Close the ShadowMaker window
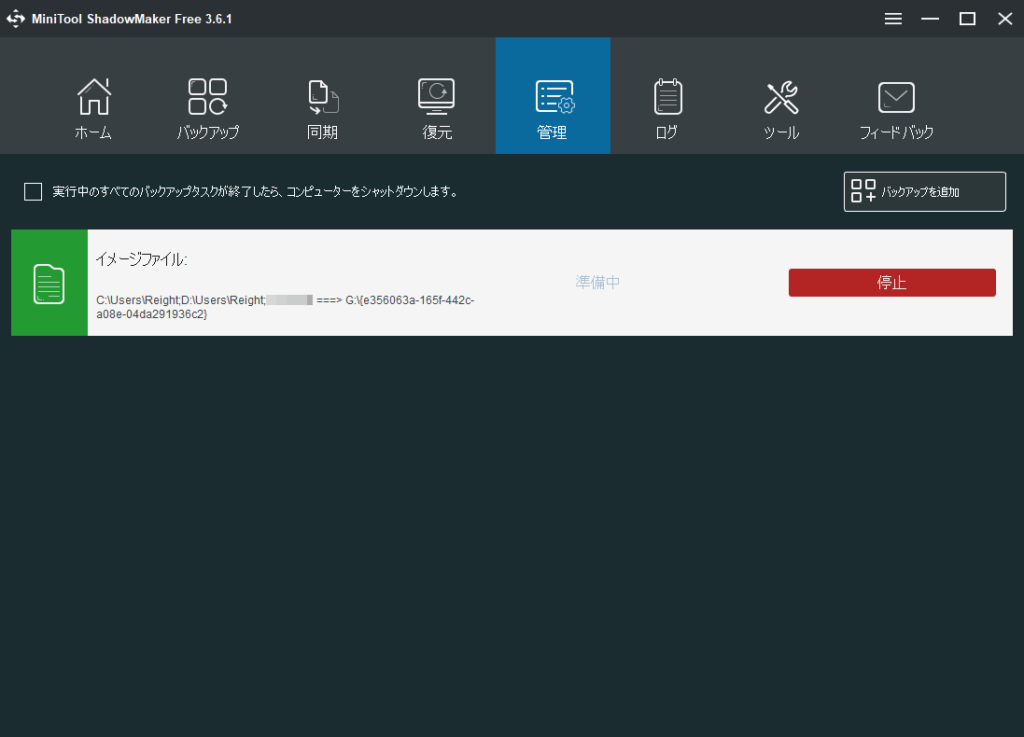This screenshot has height=737, width=1024. (1004, 19)
